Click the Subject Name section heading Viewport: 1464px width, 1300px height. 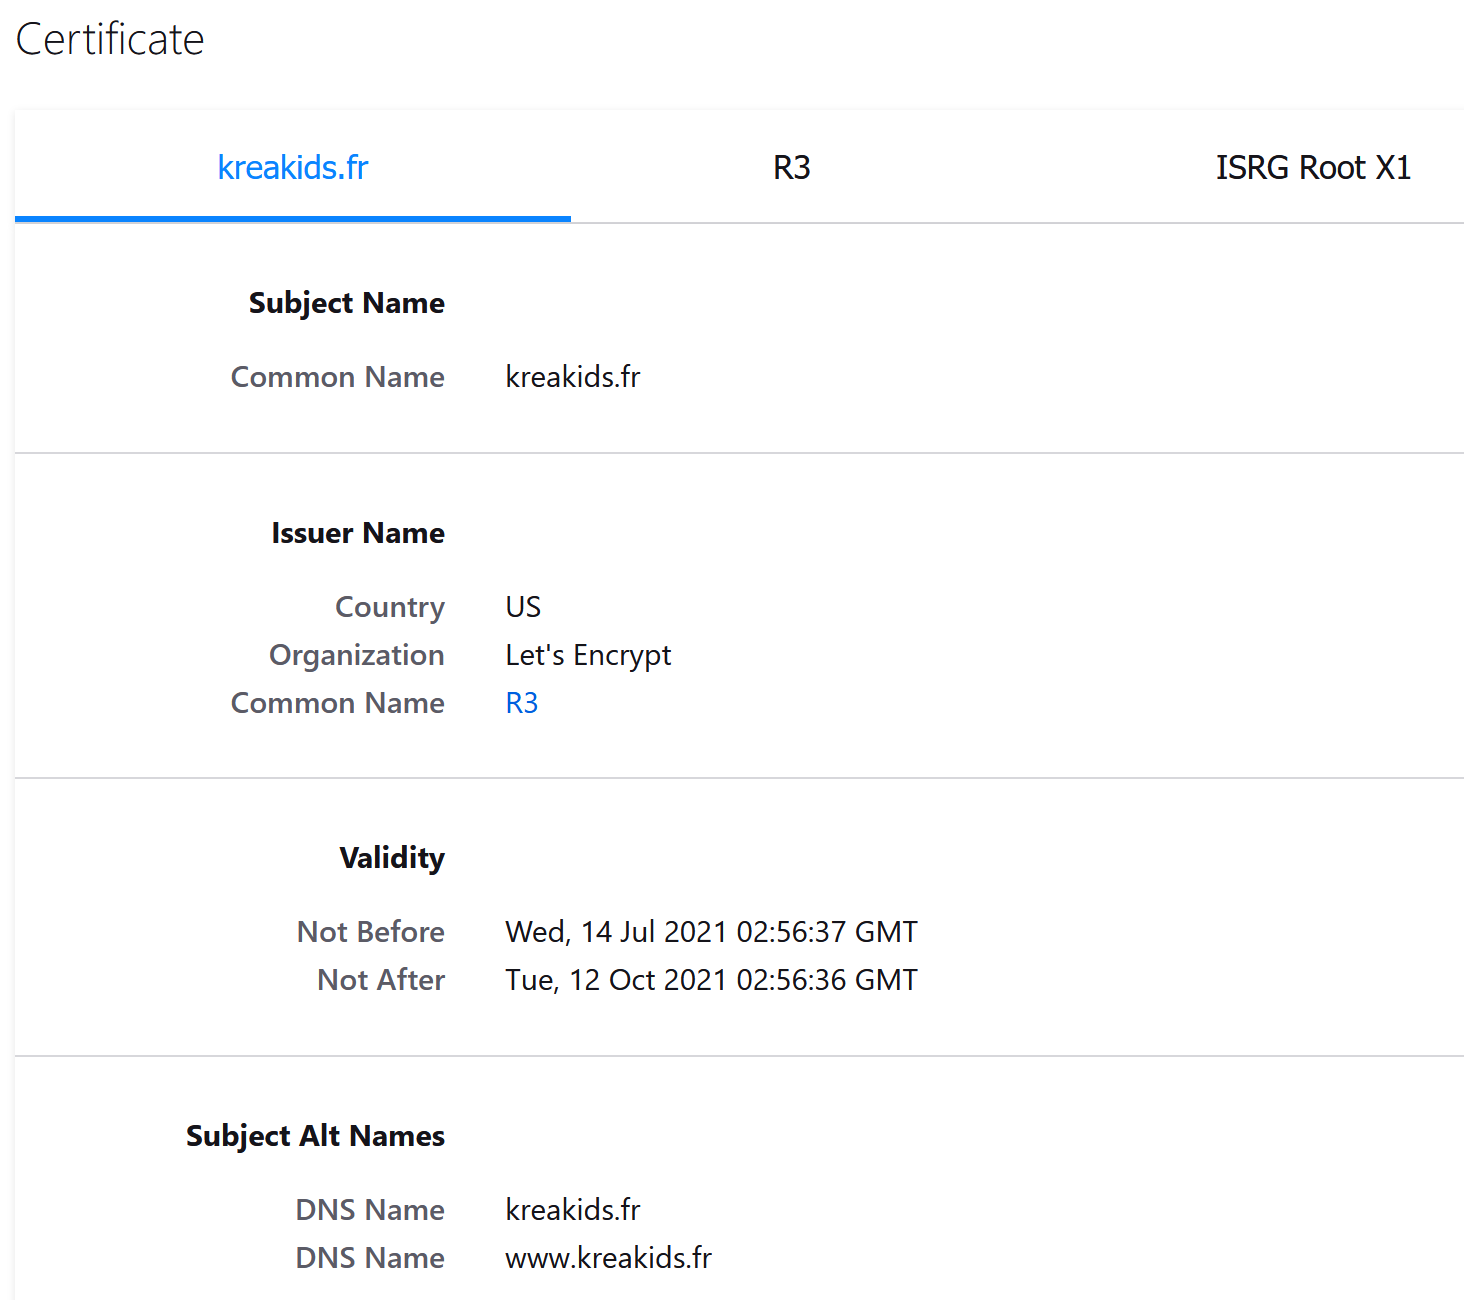[x=346, y=303]
